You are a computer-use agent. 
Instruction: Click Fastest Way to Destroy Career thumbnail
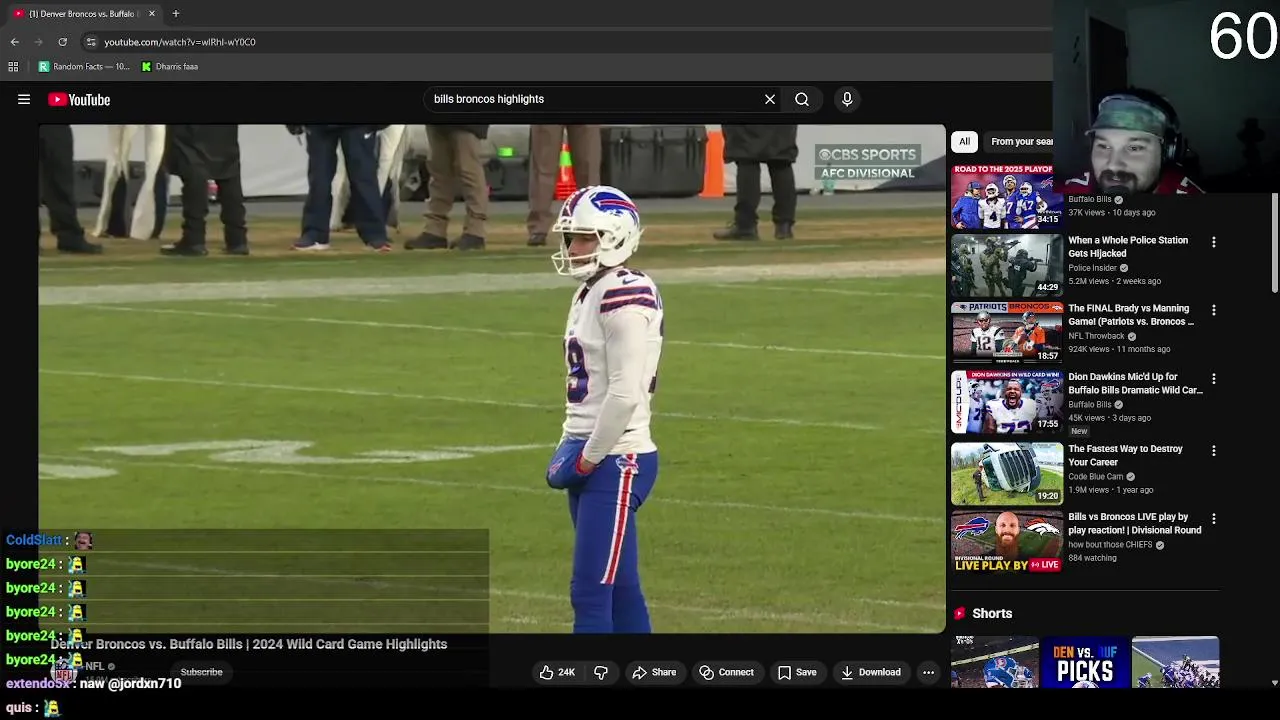pyautogui.click(x=1007, y=474)
